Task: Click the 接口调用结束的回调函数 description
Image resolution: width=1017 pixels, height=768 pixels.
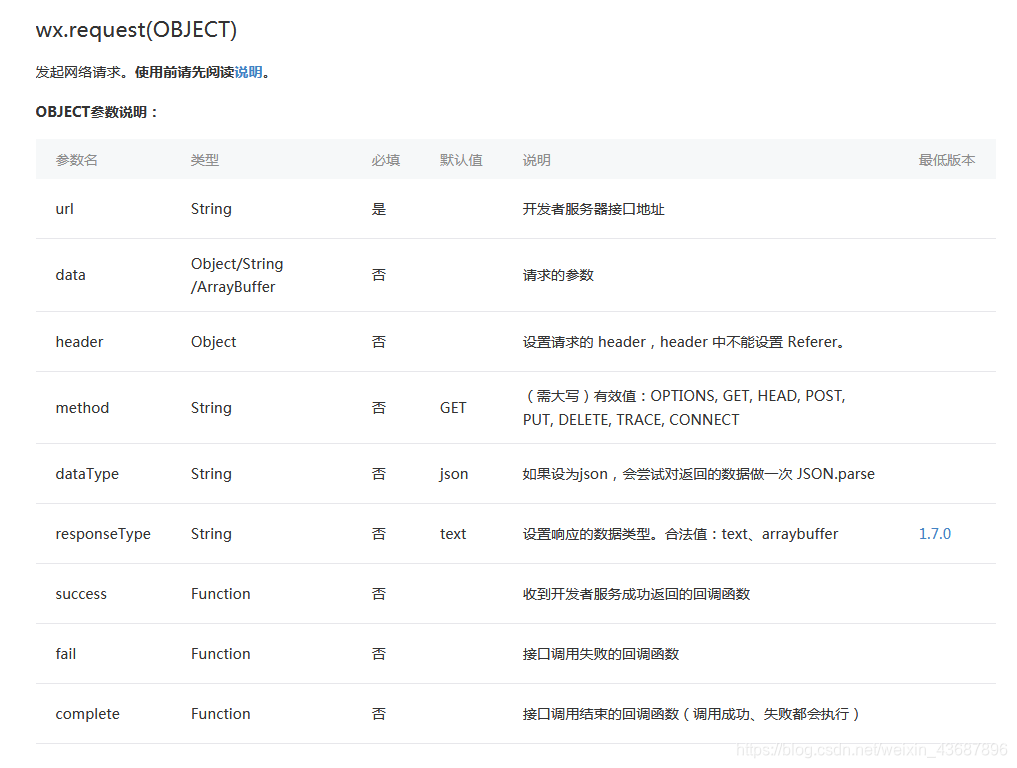Action: tap(691, 714)
